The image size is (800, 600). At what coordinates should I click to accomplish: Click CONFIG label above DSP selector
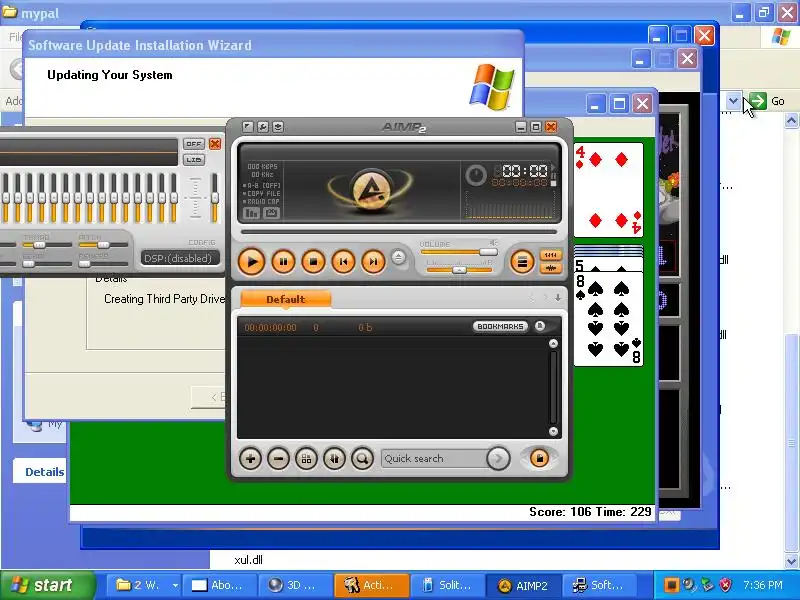click(202, 242)
